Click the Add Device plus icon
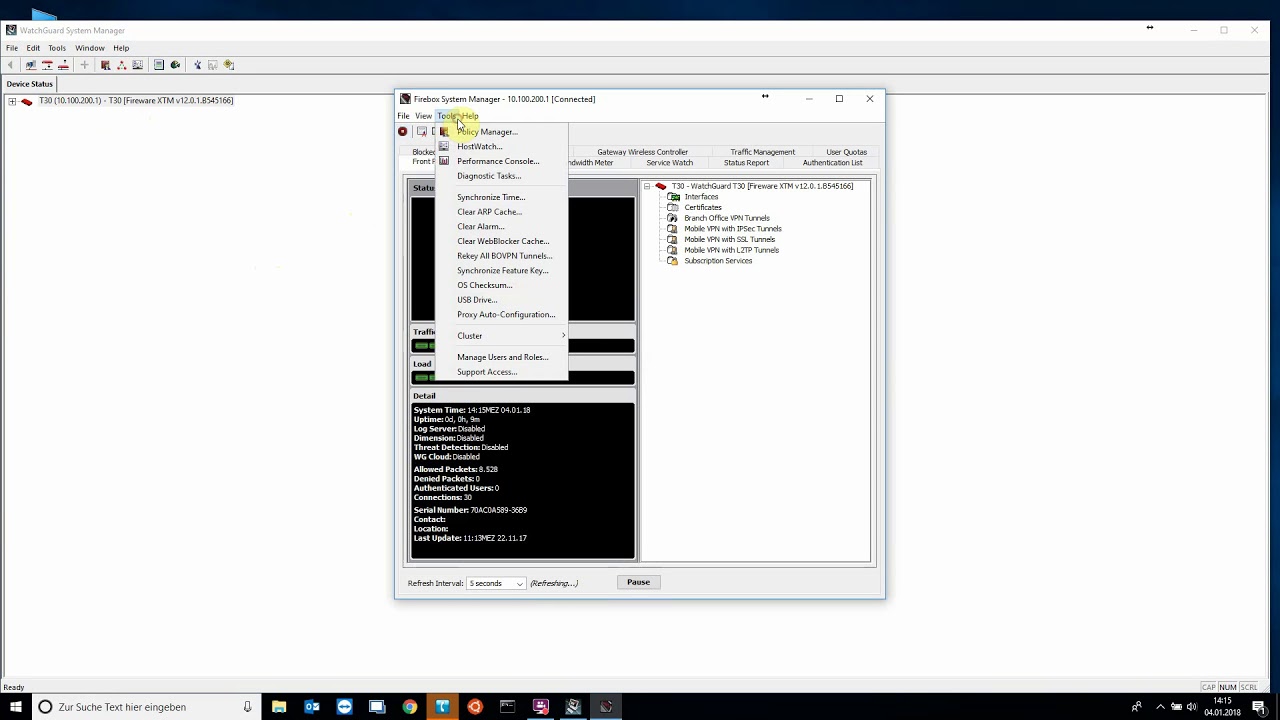 pos(84,65)
